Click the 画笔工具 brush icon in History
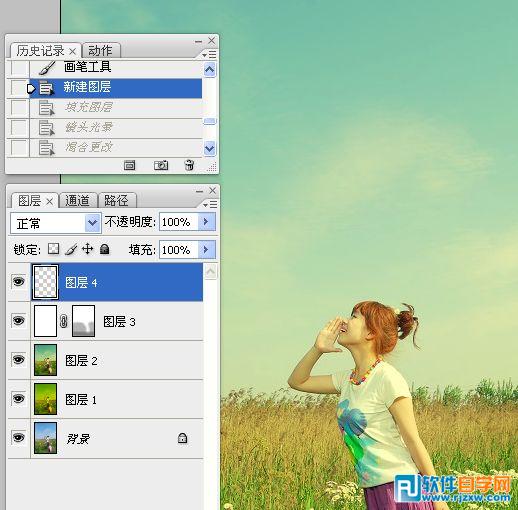The width and height of the screenshot is (518, 510). (x=47, y=68)
